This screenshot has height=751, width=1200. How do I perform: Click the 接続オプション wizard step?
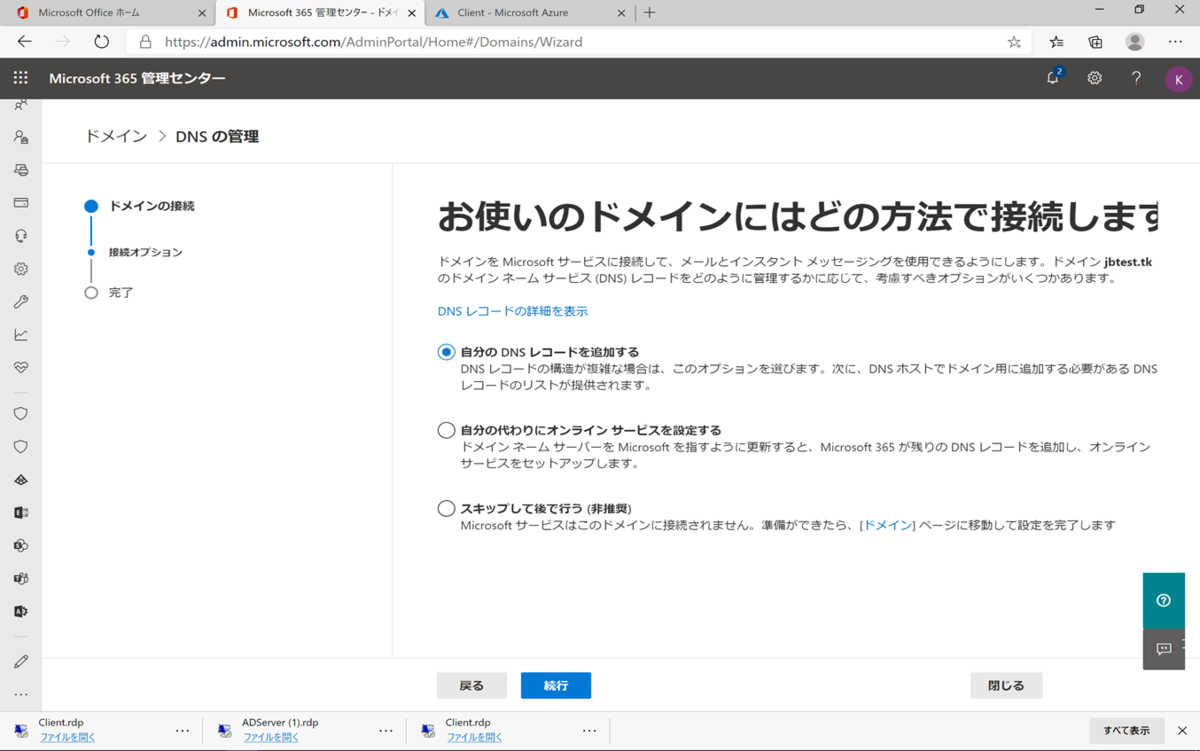click(146, 252)
